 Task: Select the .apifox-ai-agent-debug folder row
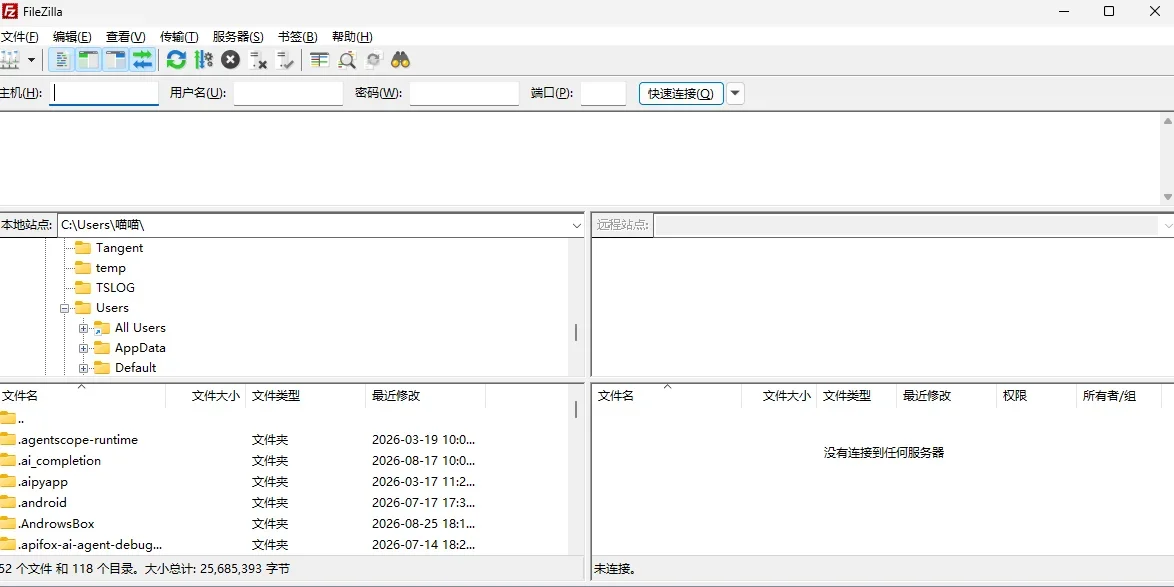pos(285,544)
